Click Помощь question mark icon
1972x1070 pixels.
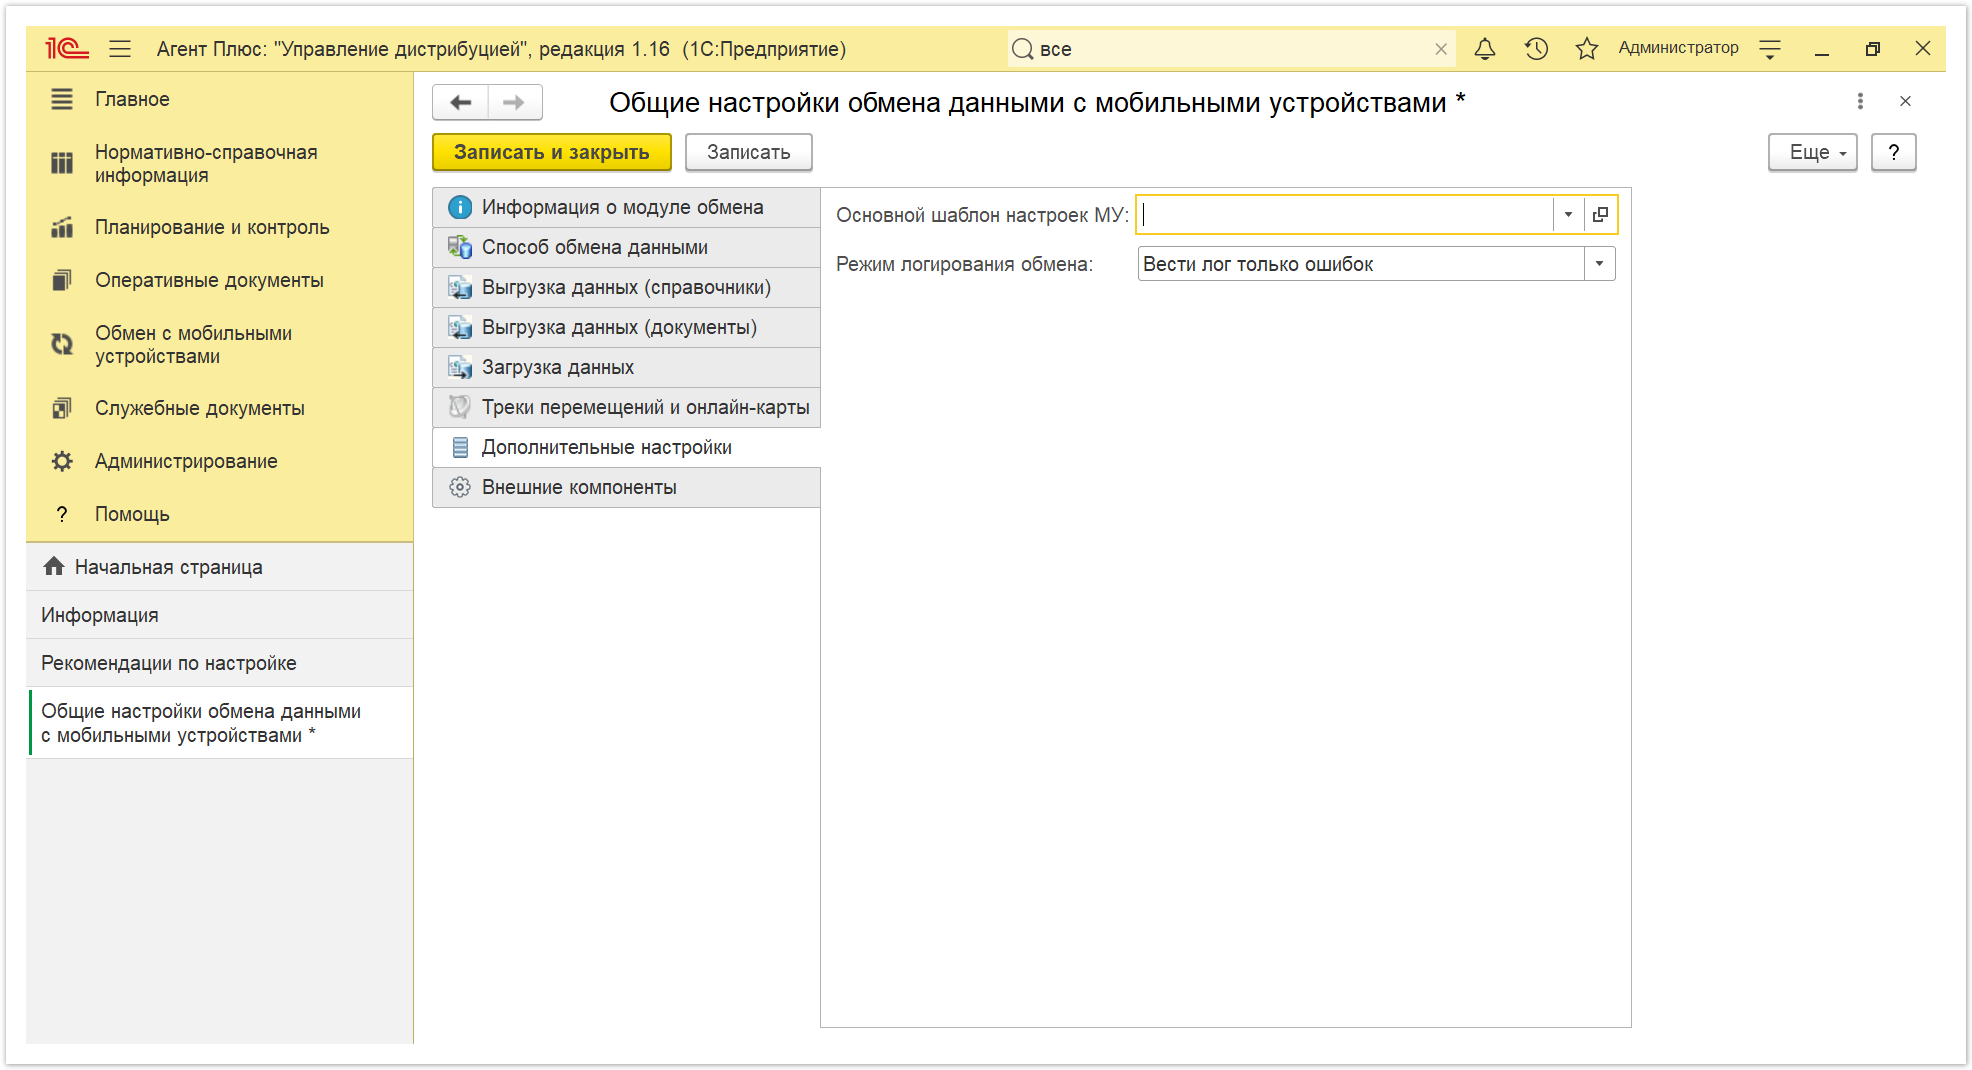click(x=62, y=514)
